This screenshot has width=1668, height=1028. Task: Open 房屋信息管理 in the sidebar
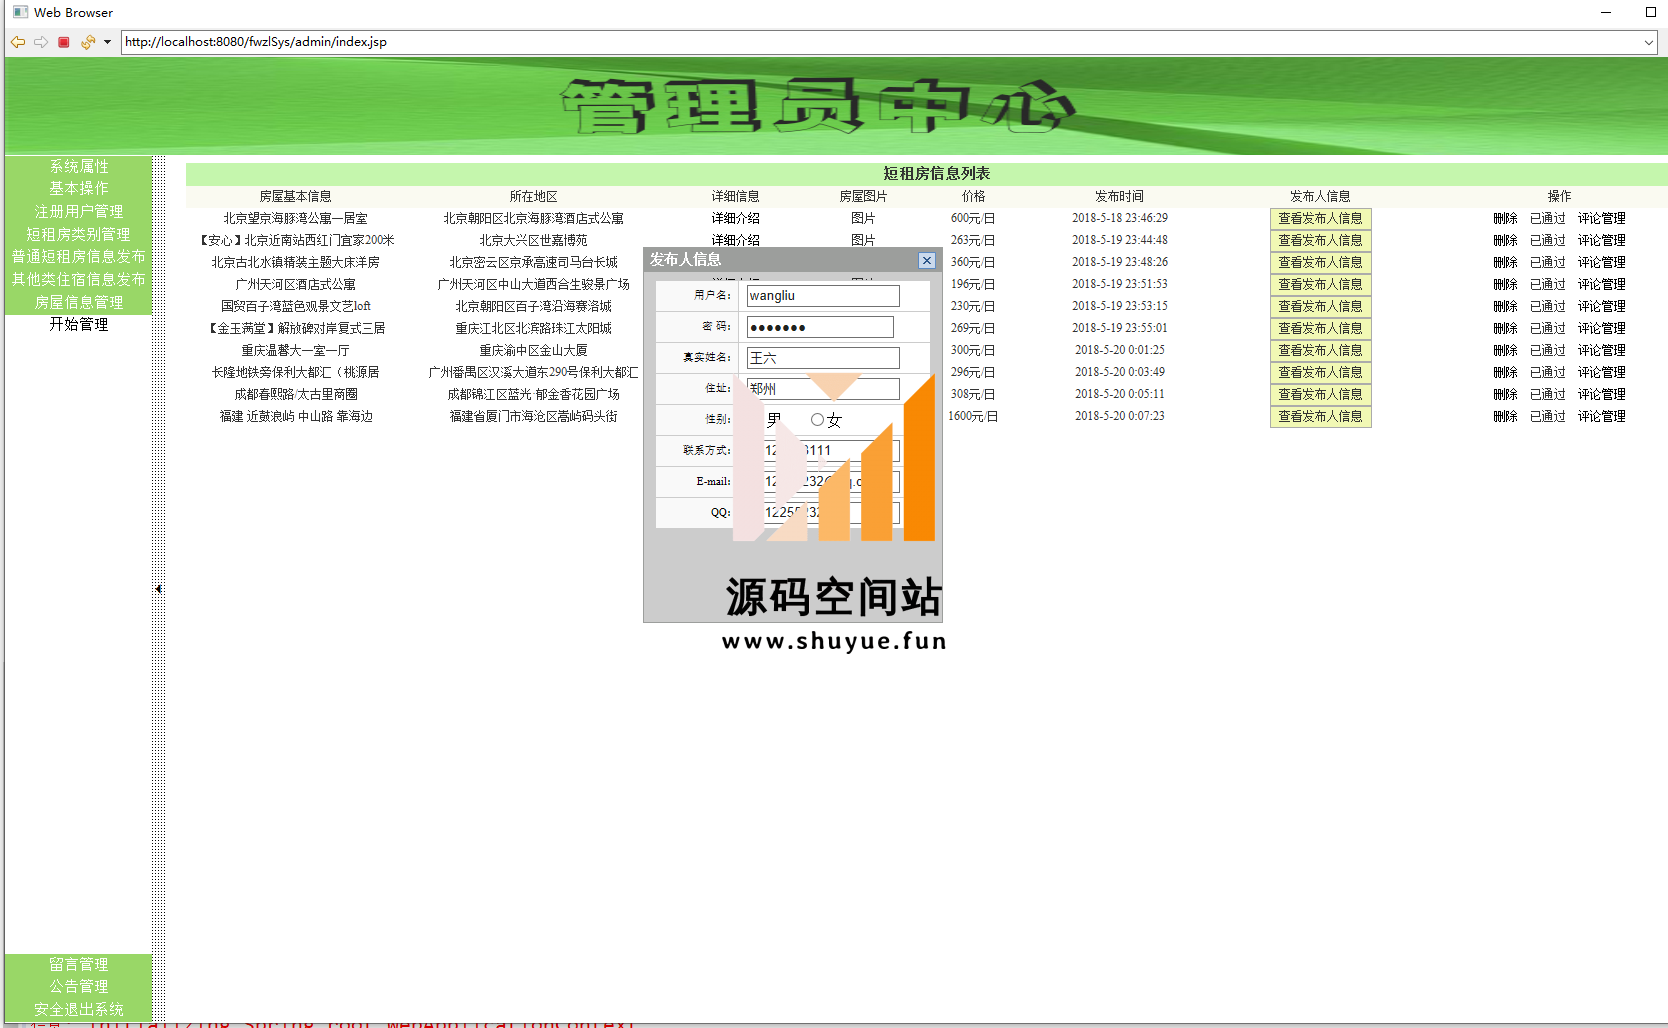79,302
